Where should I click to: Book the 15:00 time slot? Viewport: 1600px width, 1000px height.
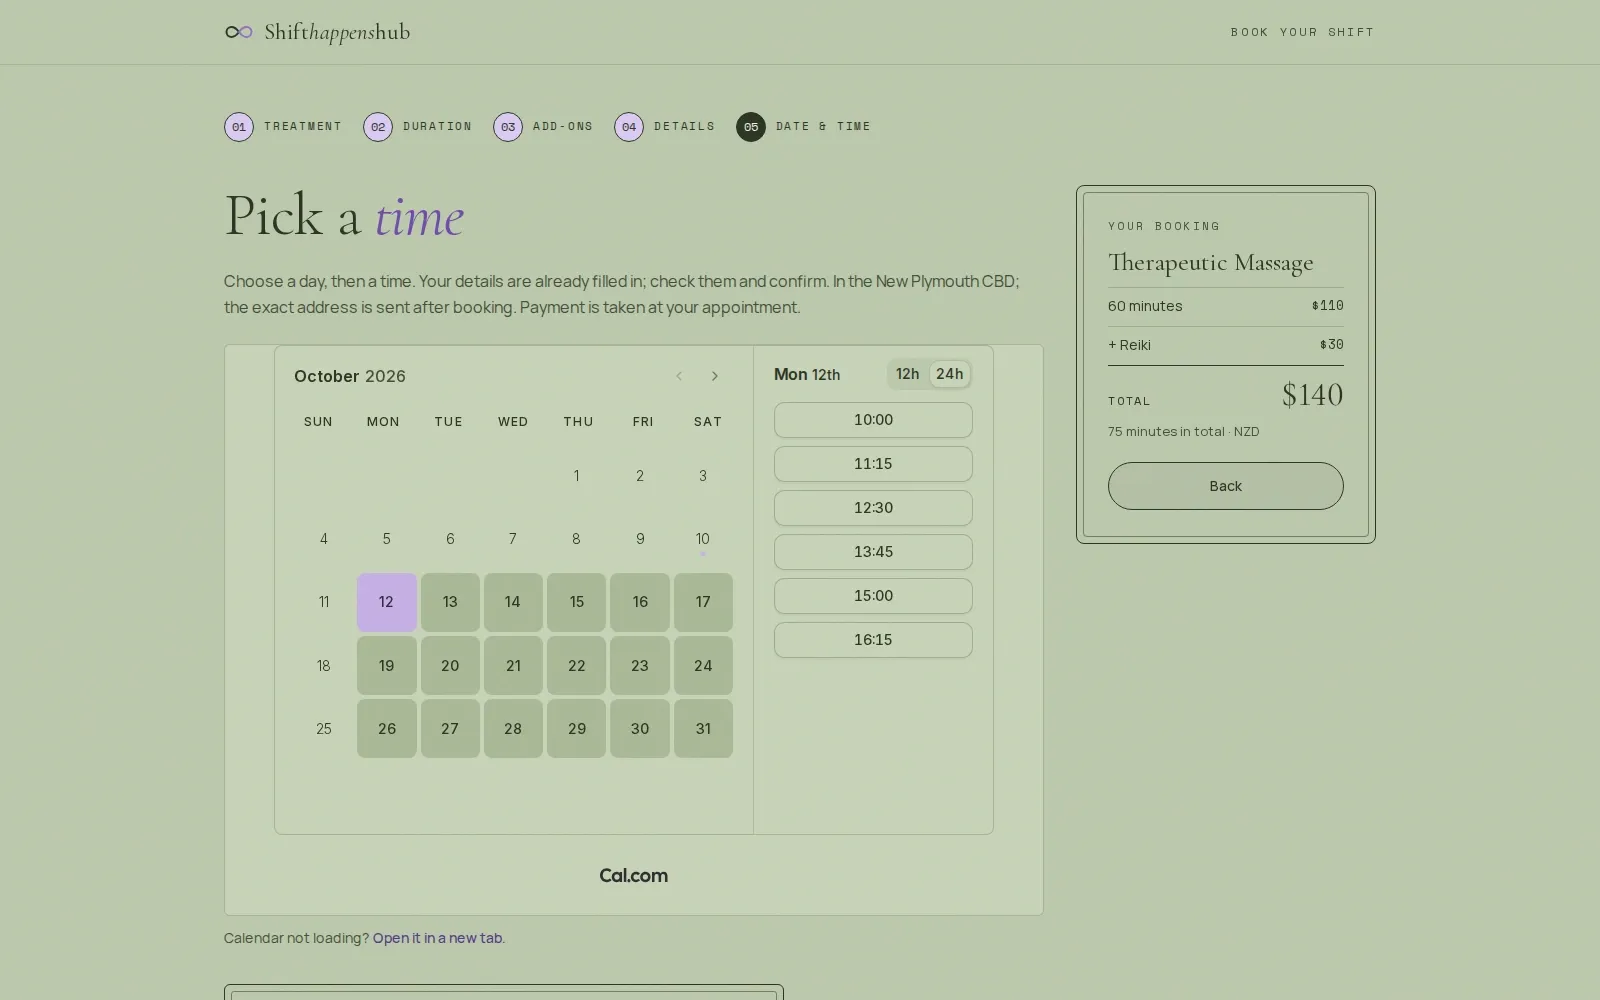click(873, 596)
